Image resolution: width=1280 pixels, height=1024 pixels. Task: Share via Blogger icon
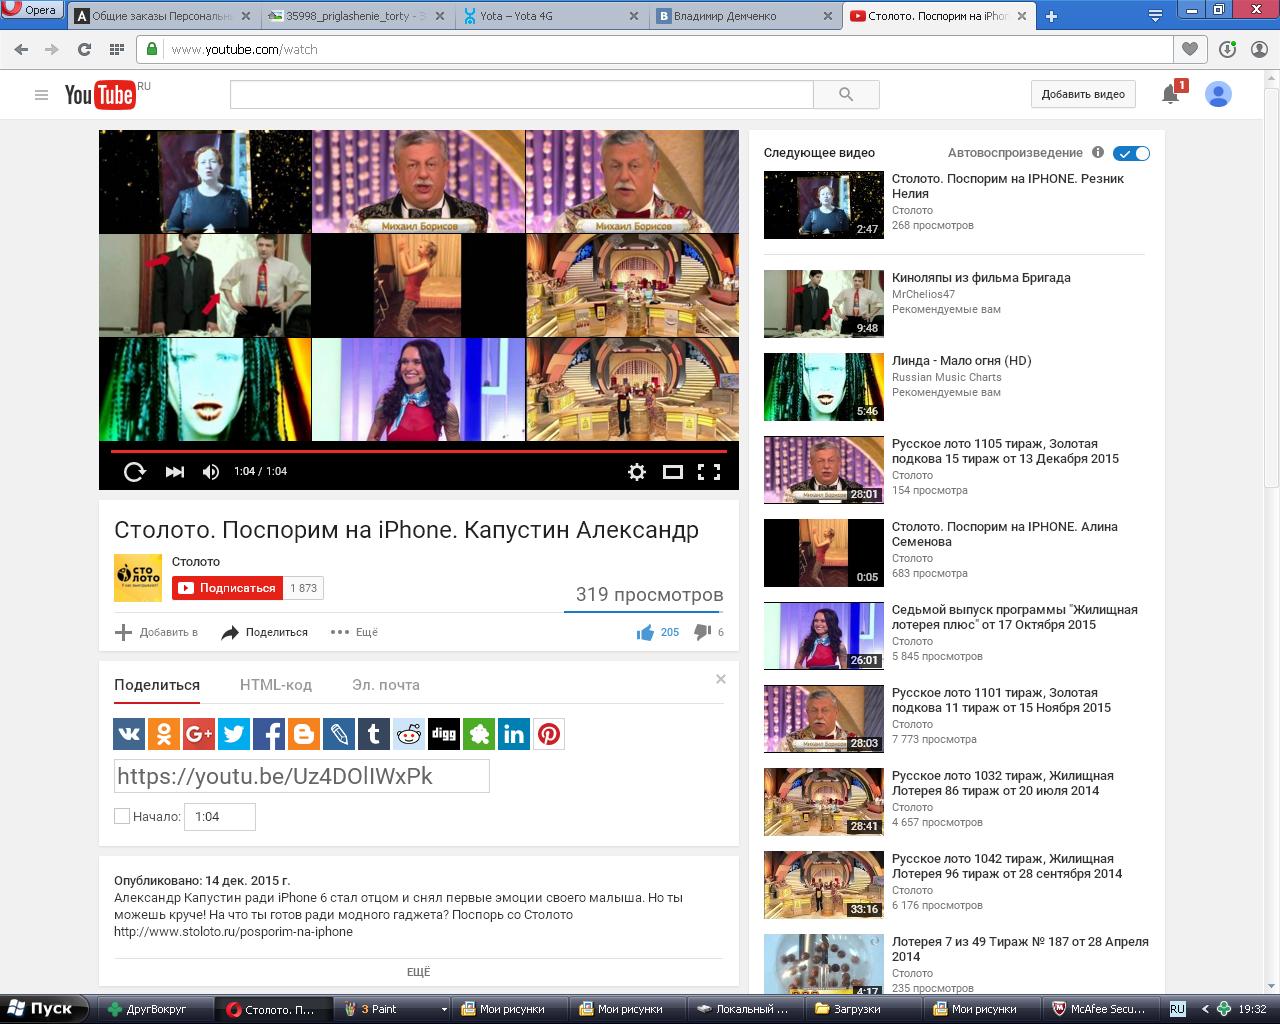304,734
